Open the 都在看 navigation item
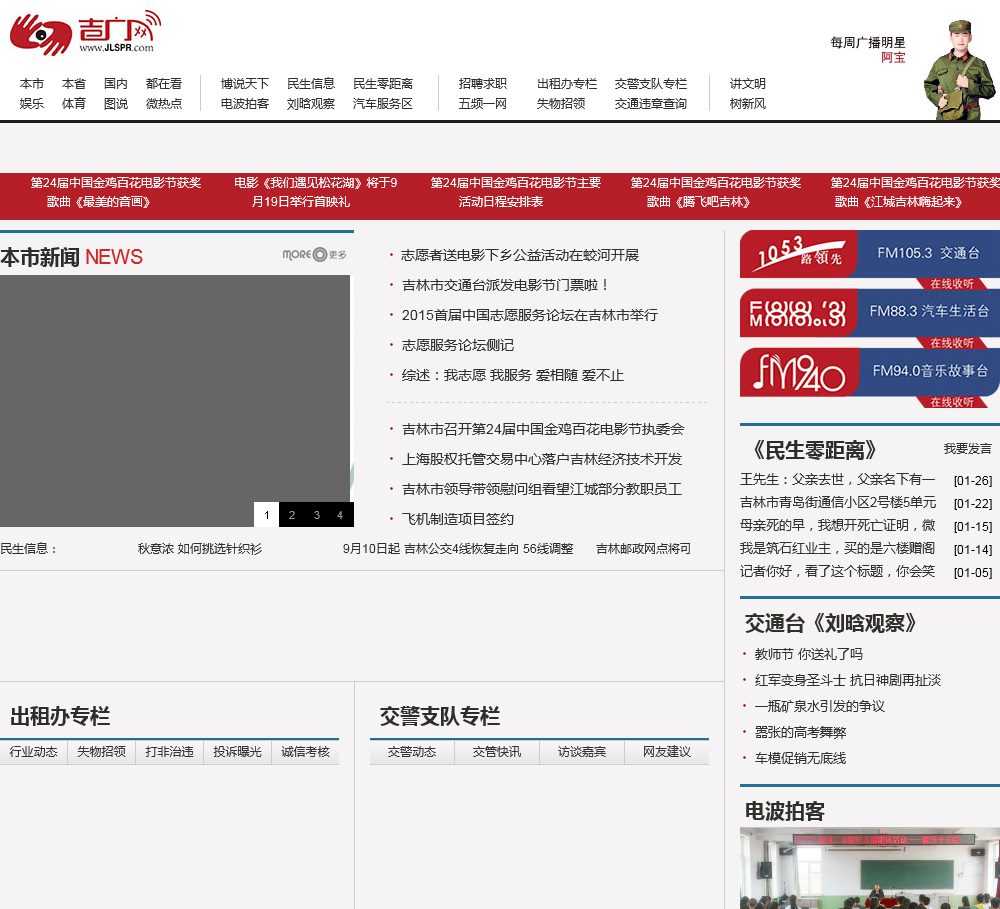This screenshot has height=909, width=1000. [x=164, y=84]
